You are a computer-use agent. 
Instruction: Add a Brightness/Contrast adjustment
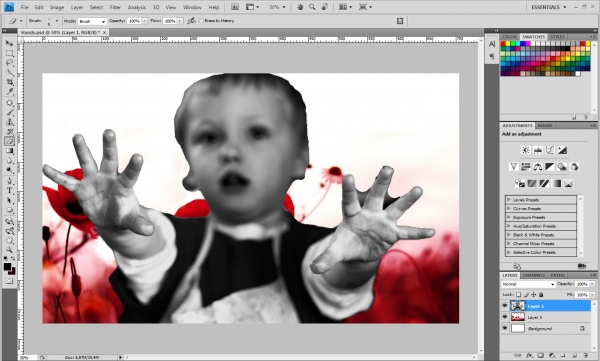coord(526,150)
